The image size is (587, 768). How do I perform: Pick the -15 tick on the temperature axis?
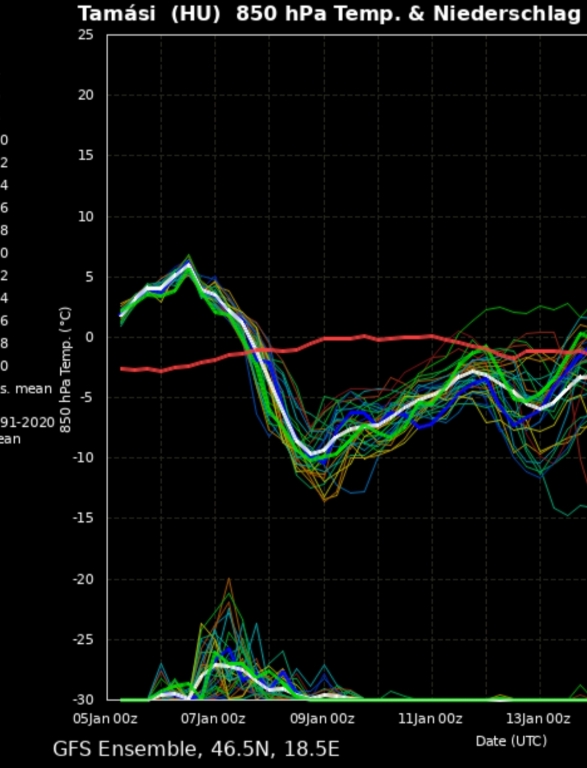pyautogui.click(x=83, y=518)
